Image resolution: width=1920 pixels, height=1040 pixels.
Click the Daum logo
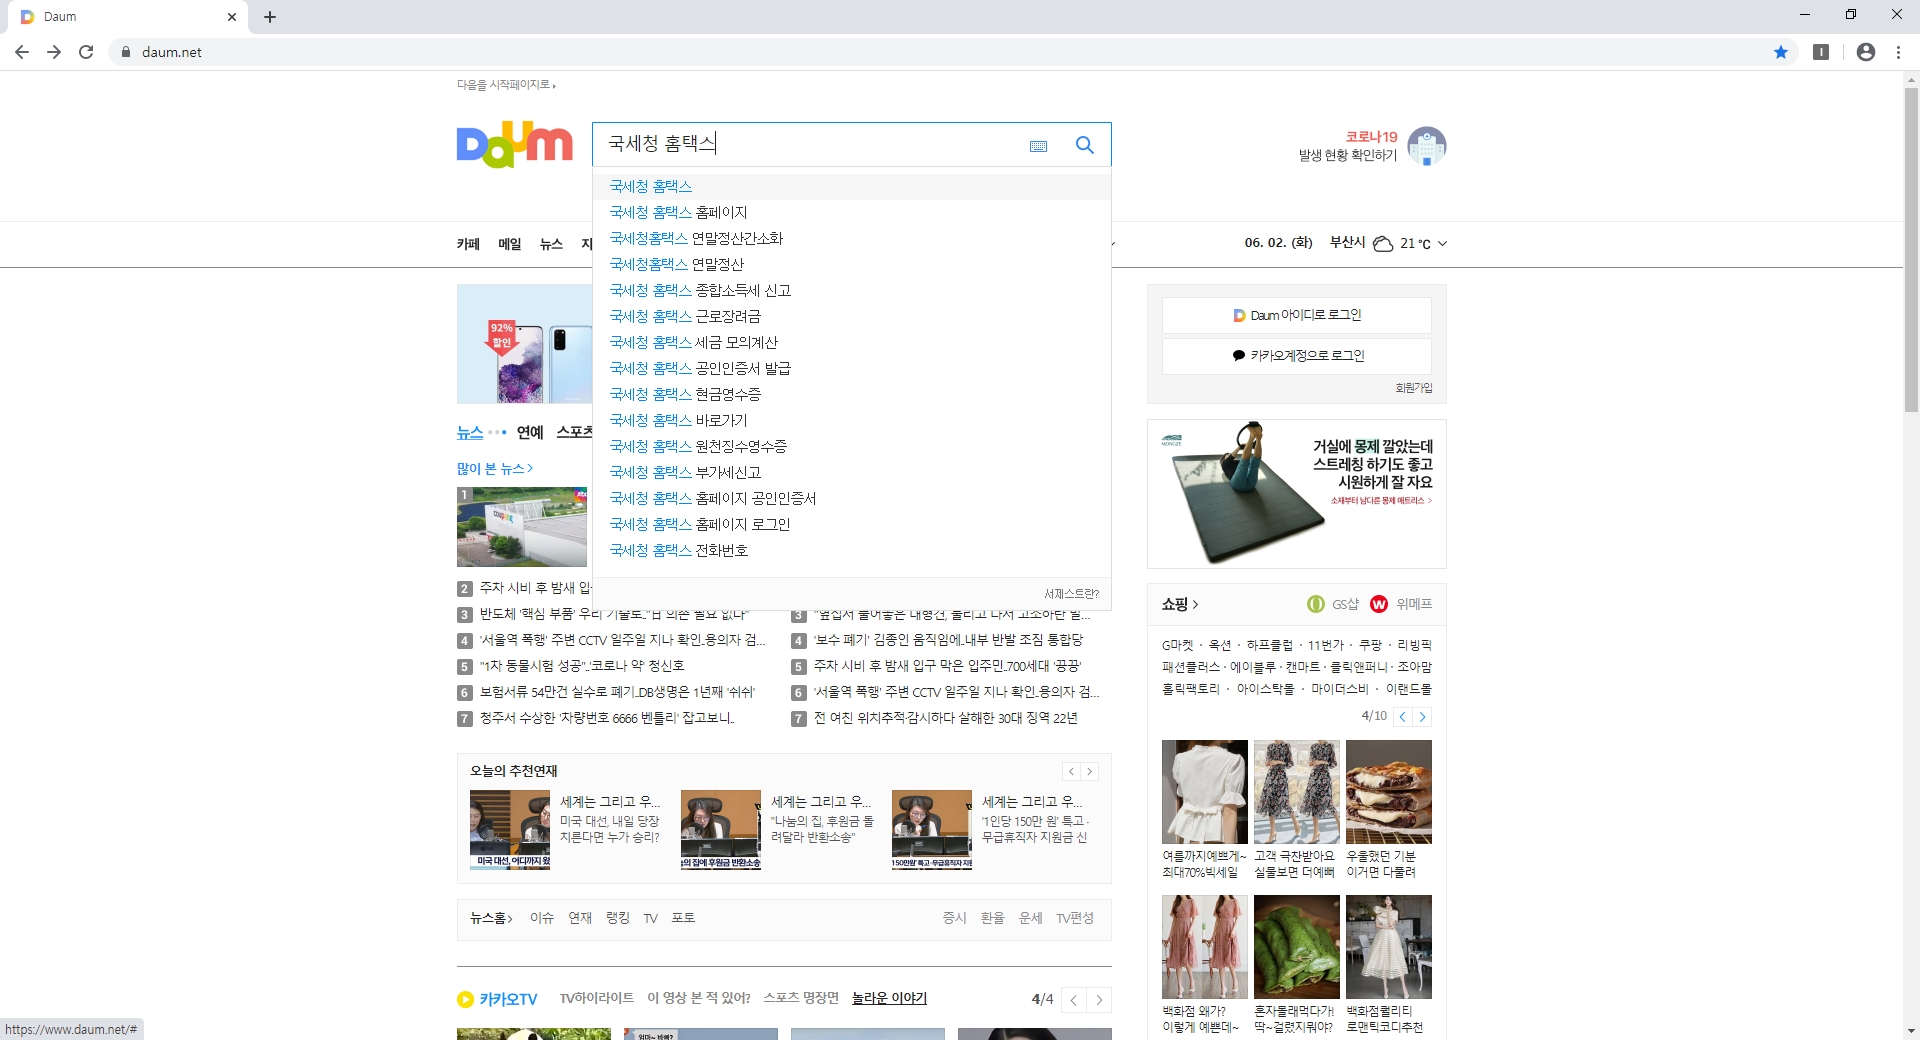514,145
